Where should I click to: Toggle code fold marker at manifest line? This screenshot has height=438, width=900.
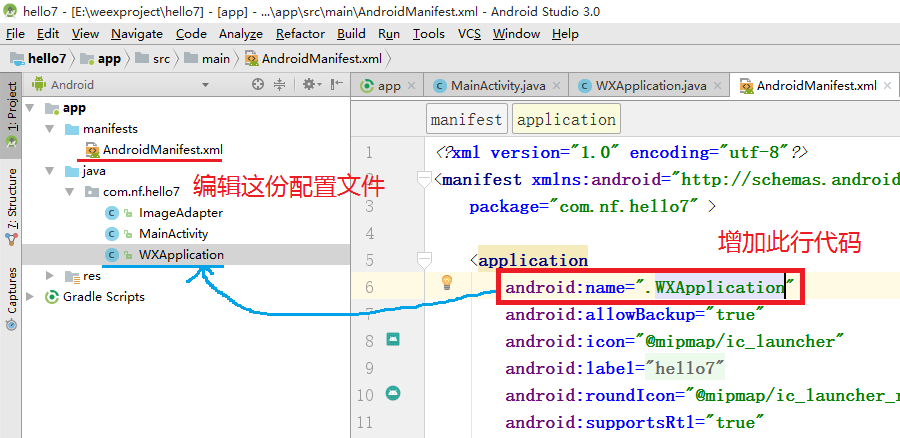[424, 179]
